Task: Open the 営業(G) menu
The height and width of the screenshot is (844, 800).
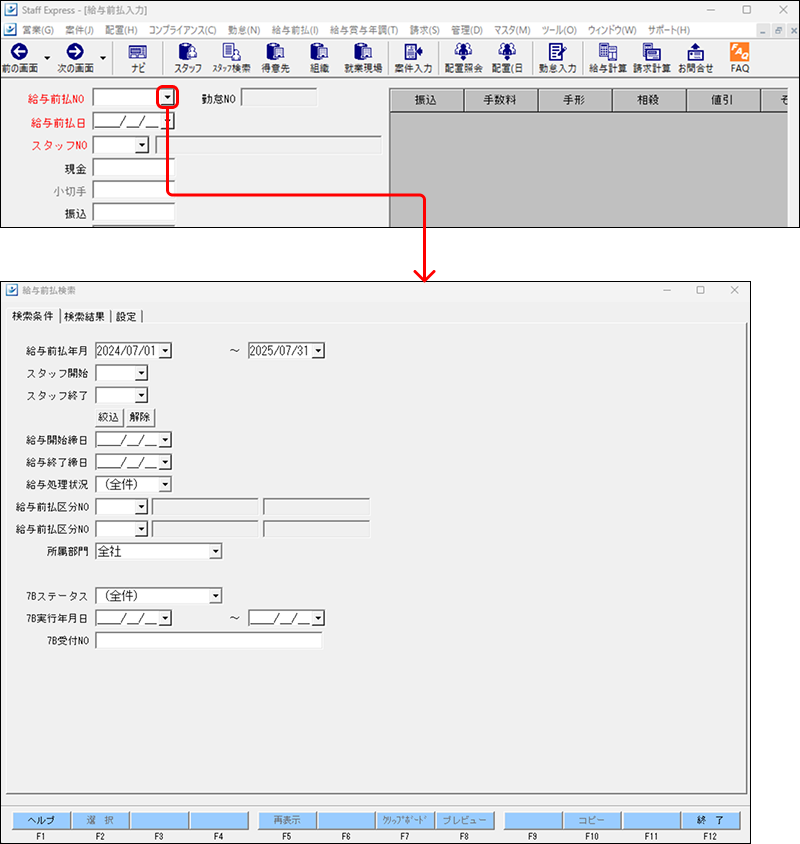Action: point(38,30)
